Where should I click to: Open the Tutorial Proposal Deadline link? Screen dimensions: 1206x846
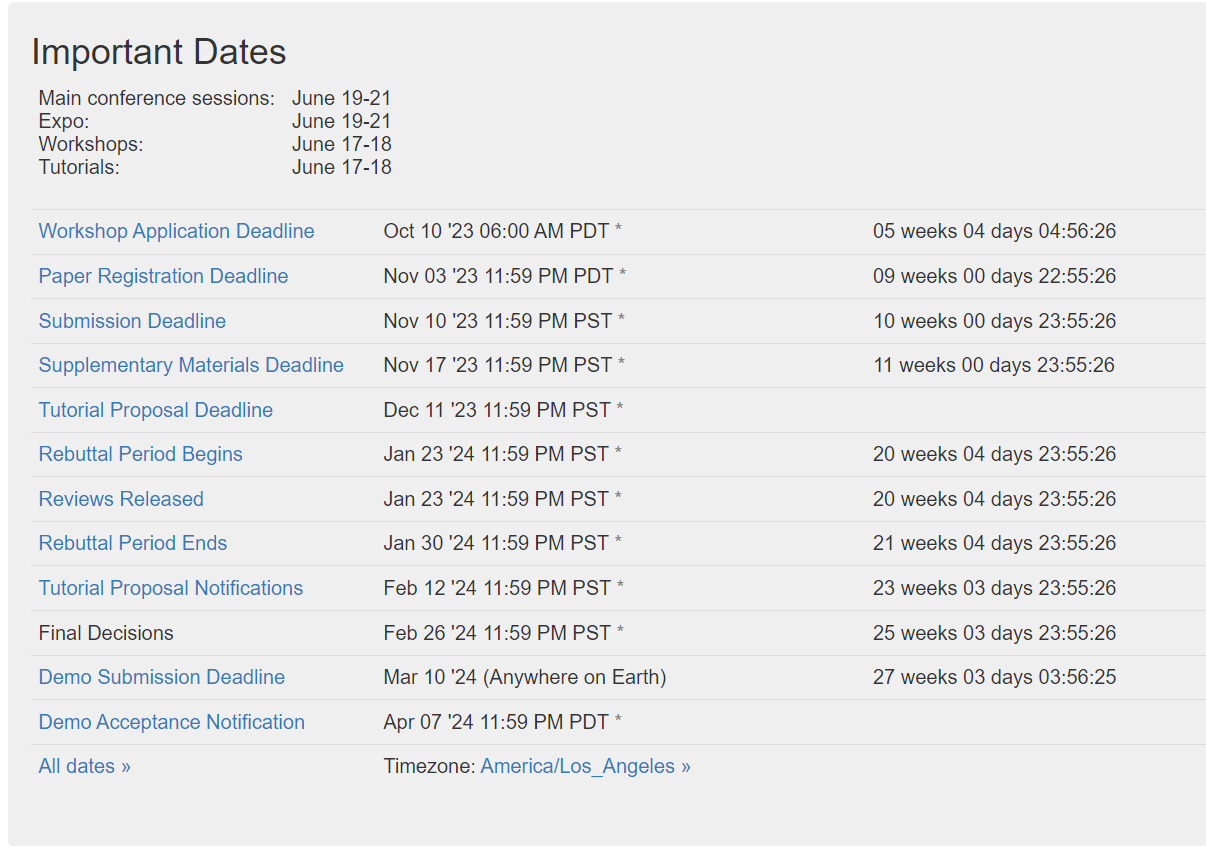click(x=155, y=410)
